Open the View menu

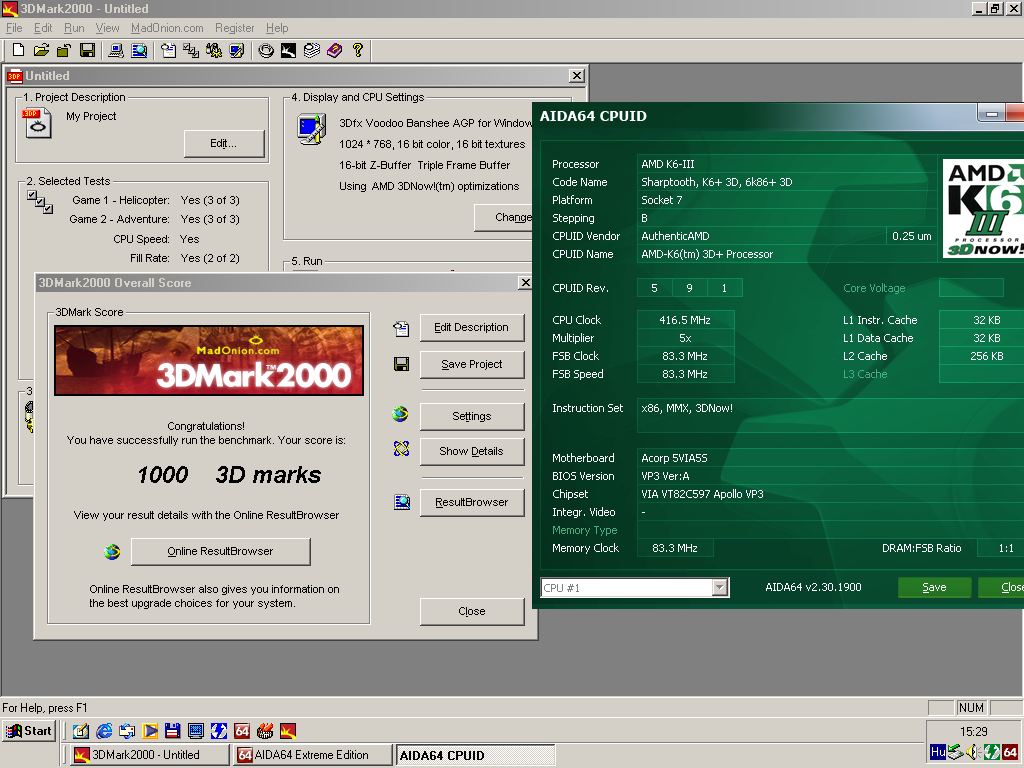coord(107,27)
